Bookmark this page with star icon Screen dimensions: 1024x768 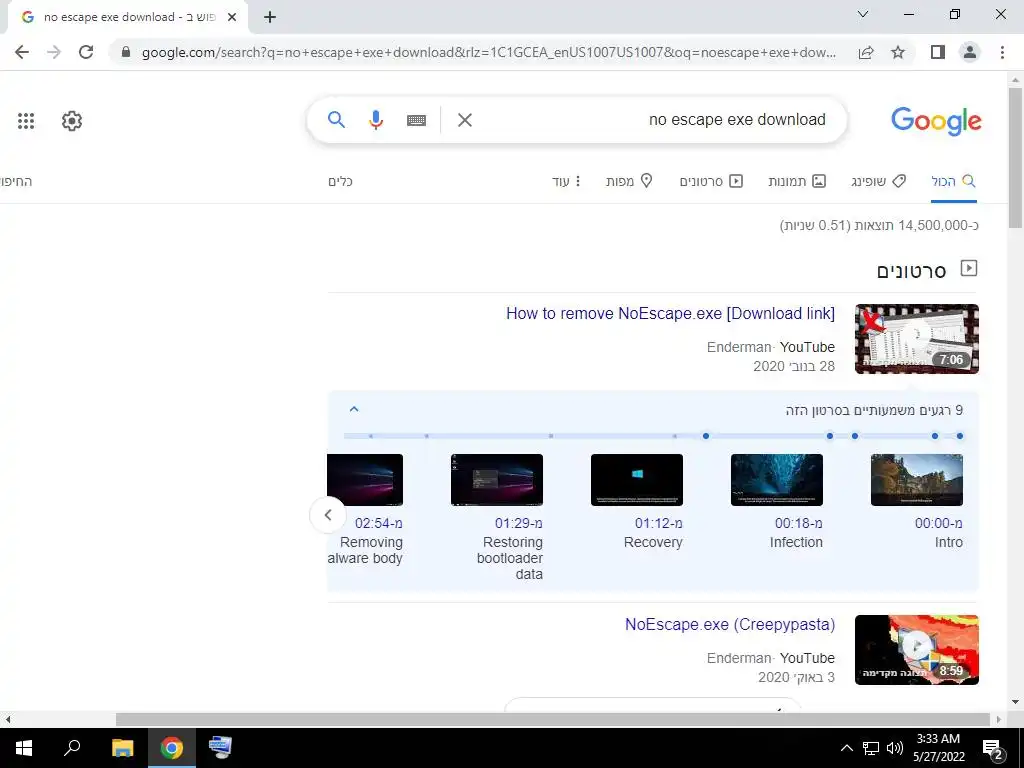pyautogui.click(x=898, y=52)
